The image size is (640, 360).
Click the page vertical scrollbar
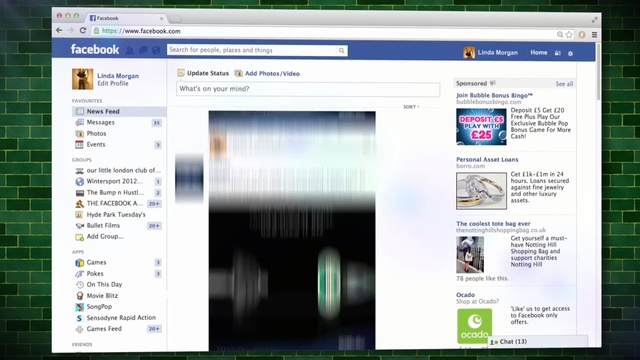point(598,72)
